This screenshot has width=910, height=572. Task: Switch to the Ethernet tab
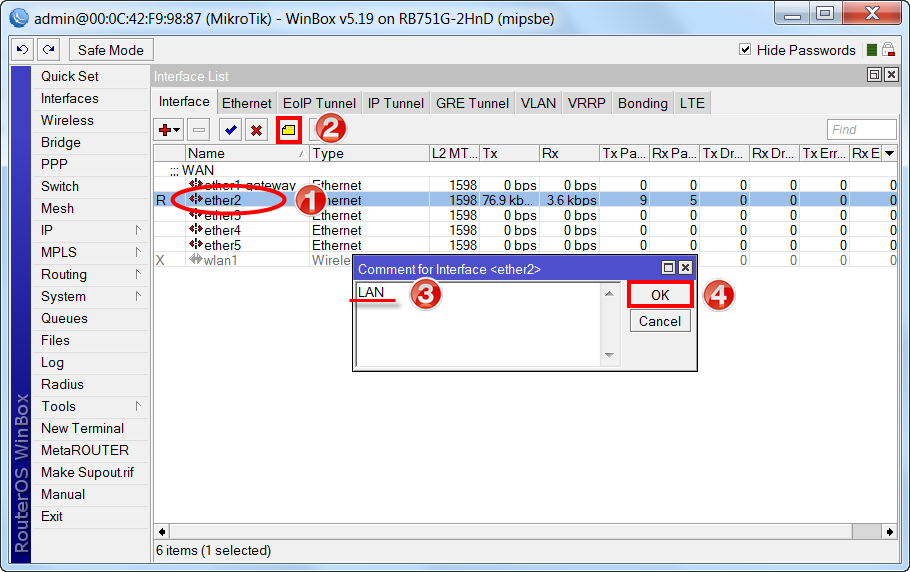pyautogui.click(x=247, y=103)
